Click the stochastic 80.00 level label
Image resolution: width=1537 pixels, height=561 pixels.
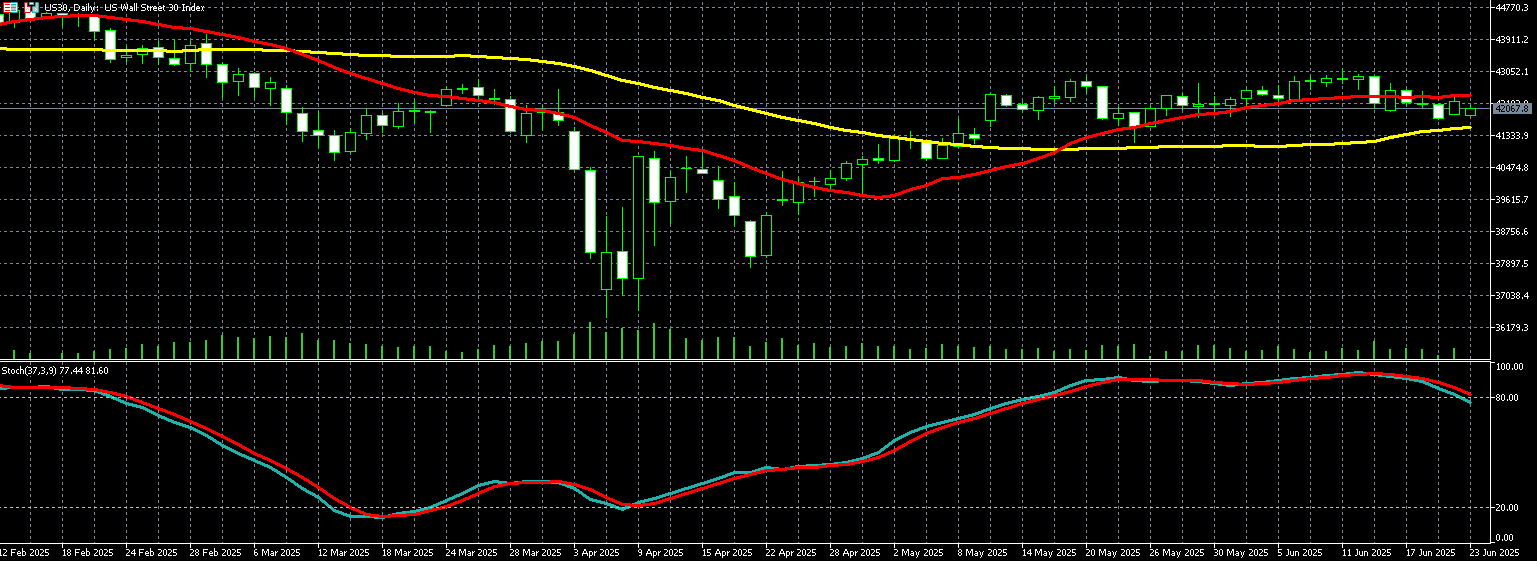(1508, 398)
